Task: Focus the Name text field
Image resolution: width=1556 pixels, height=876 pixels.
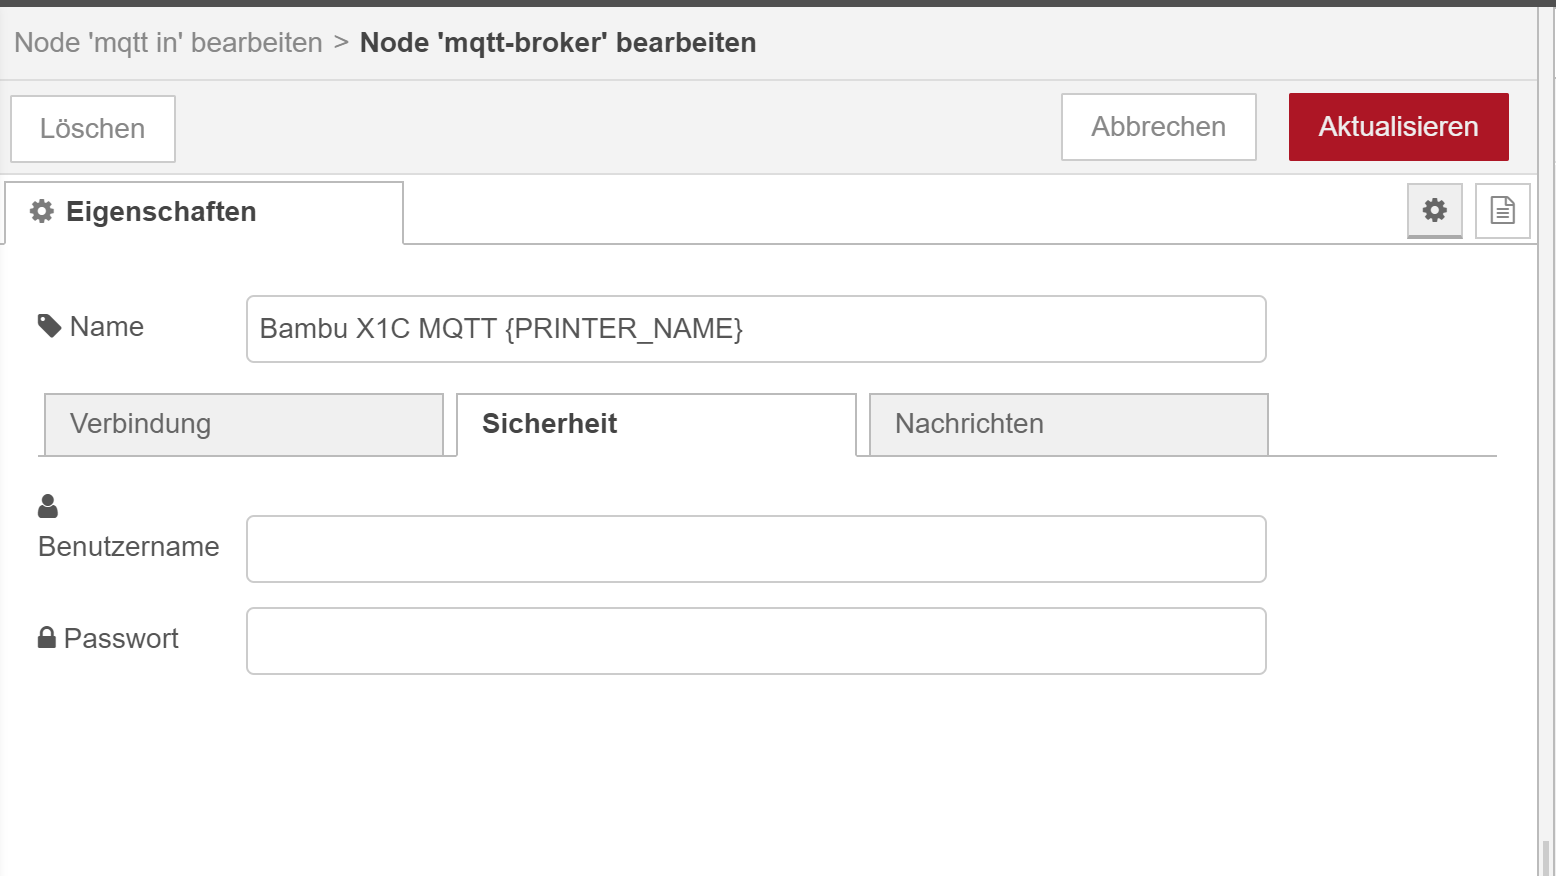Action: (756, 329)
